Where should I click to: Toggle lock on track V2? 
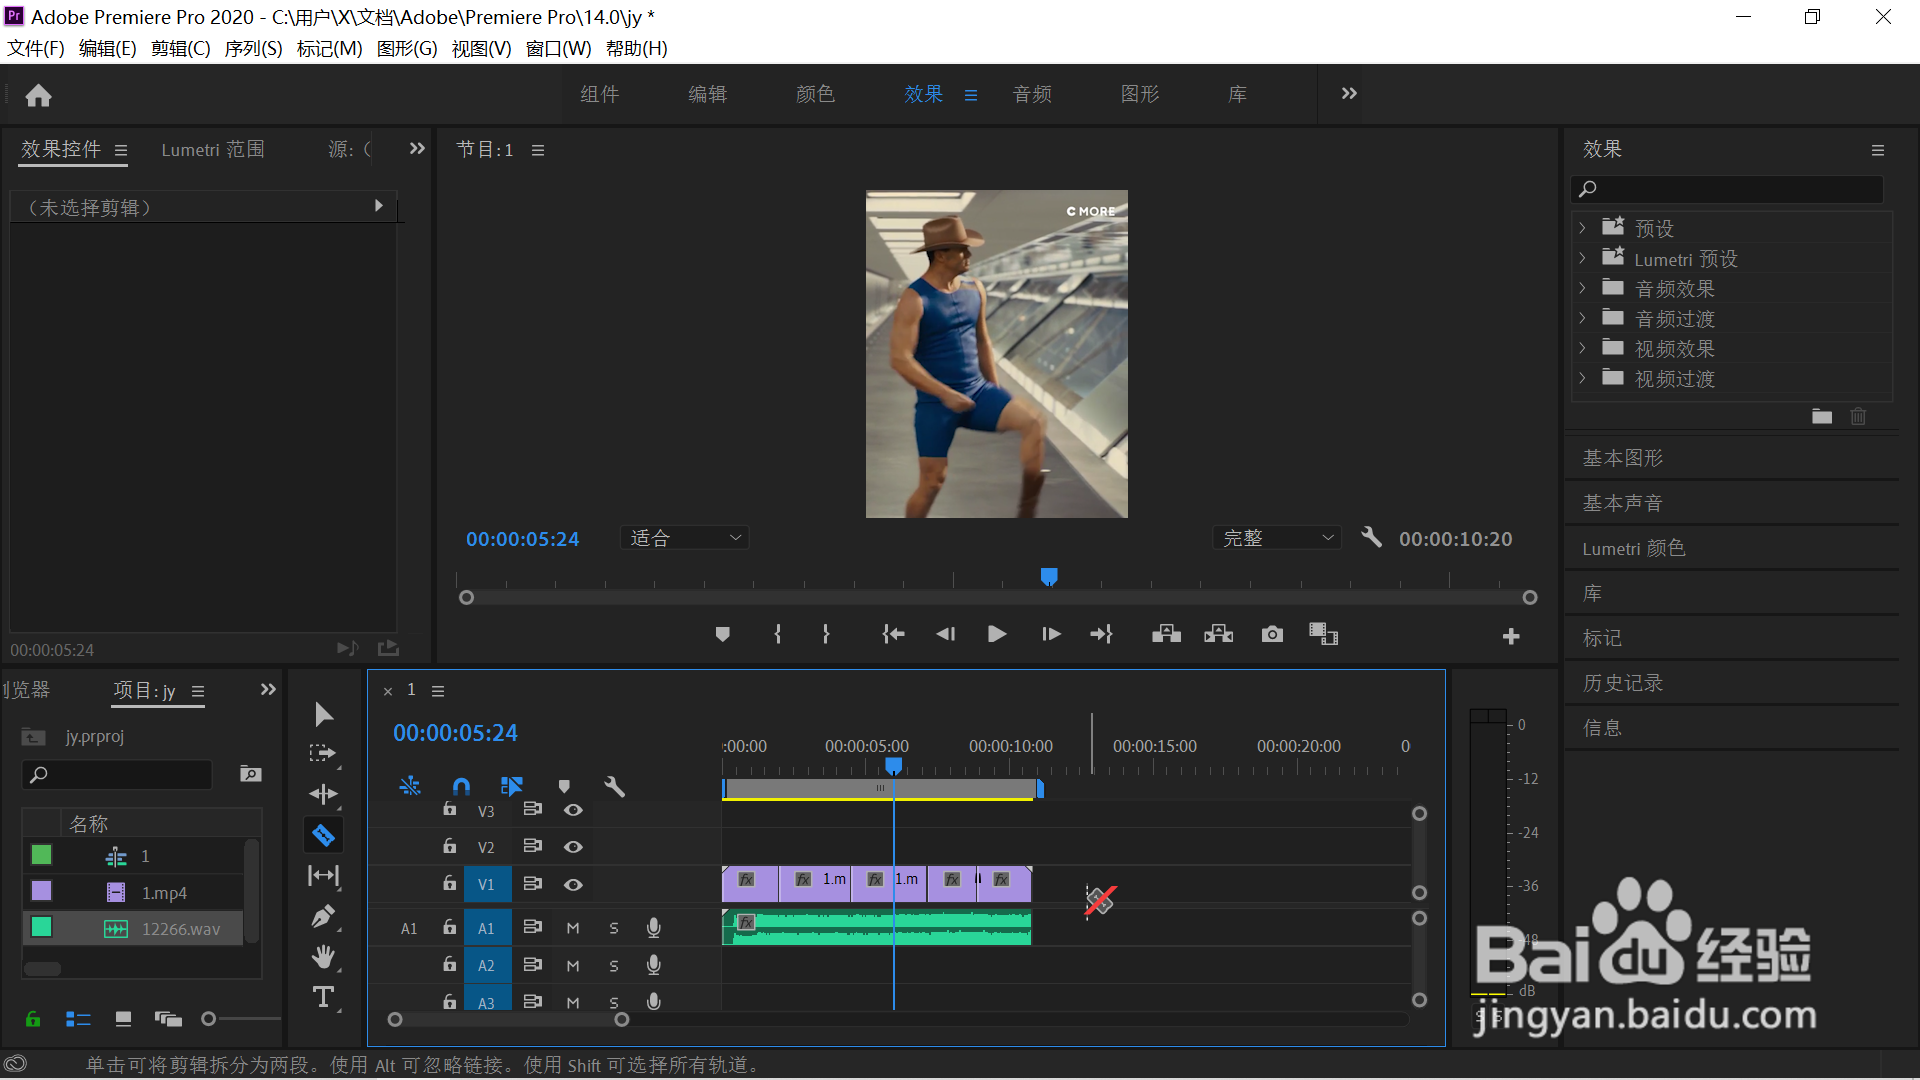tap(450, 846)
